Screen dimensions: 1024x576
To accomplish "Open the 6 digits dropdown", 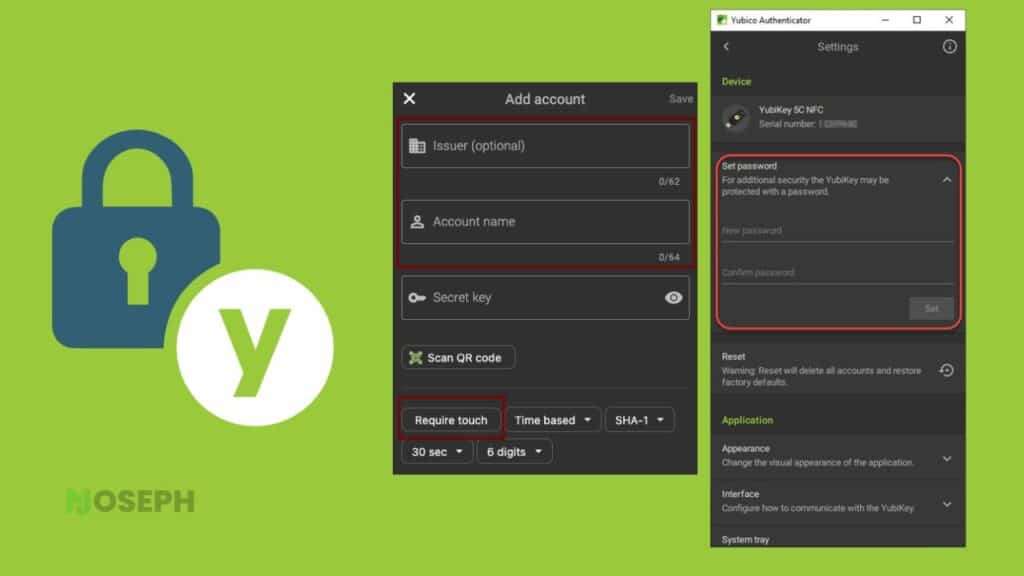I will tap(514, 452).
